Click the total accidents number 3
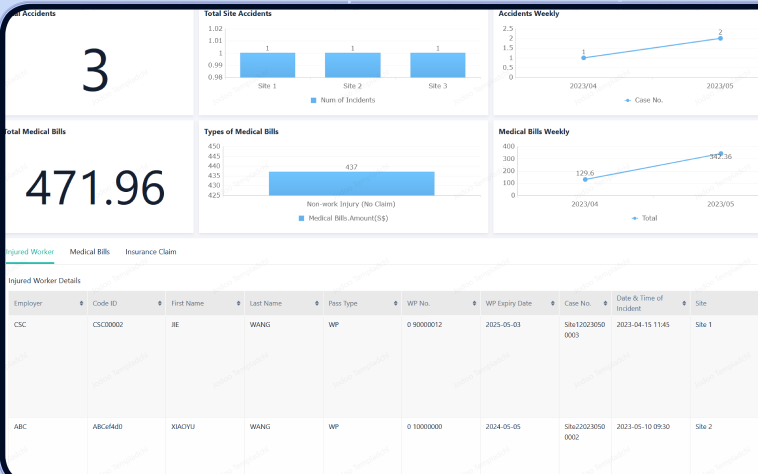758x474 pixels. tap(95, 70)
